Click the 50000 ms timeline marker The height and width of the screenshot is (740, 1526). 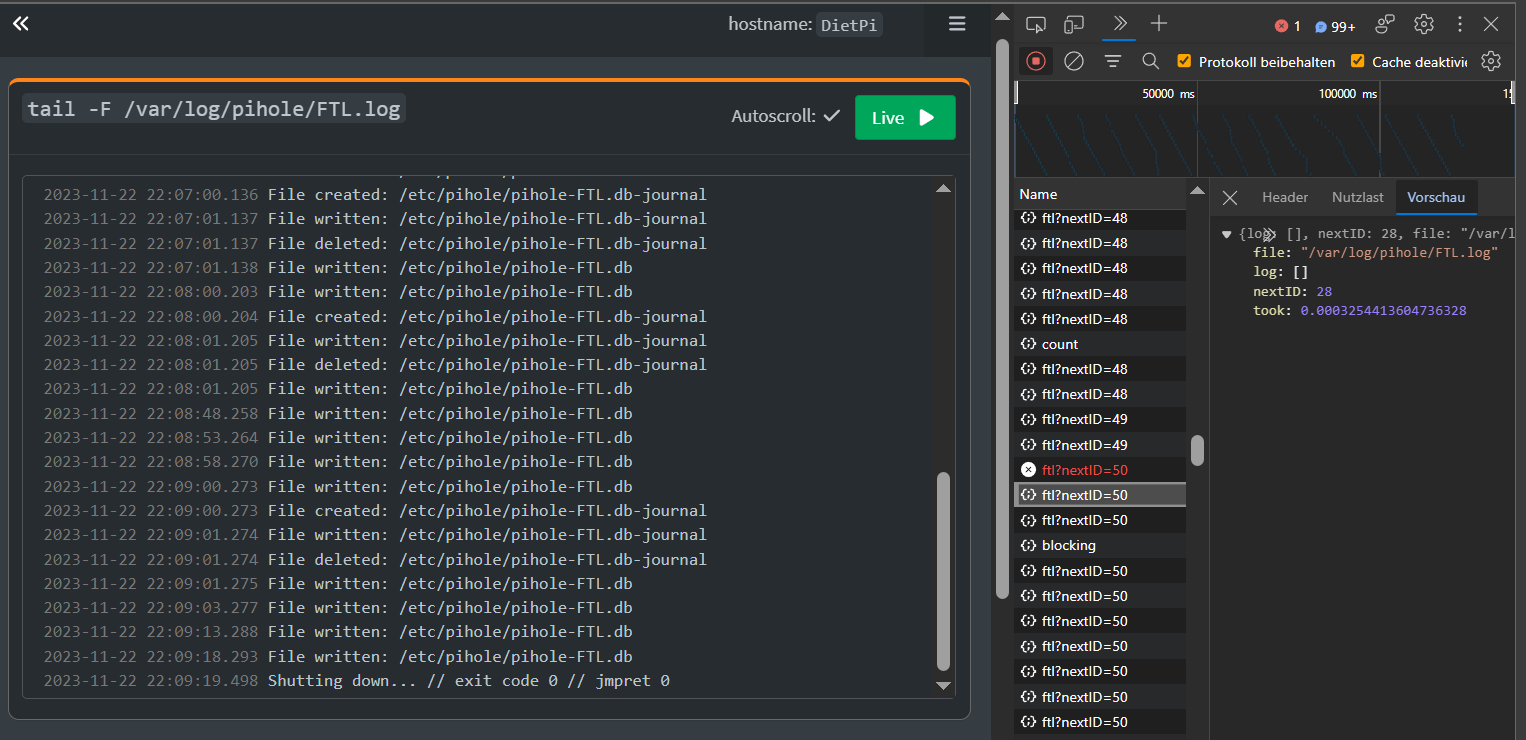[1168, 93]
